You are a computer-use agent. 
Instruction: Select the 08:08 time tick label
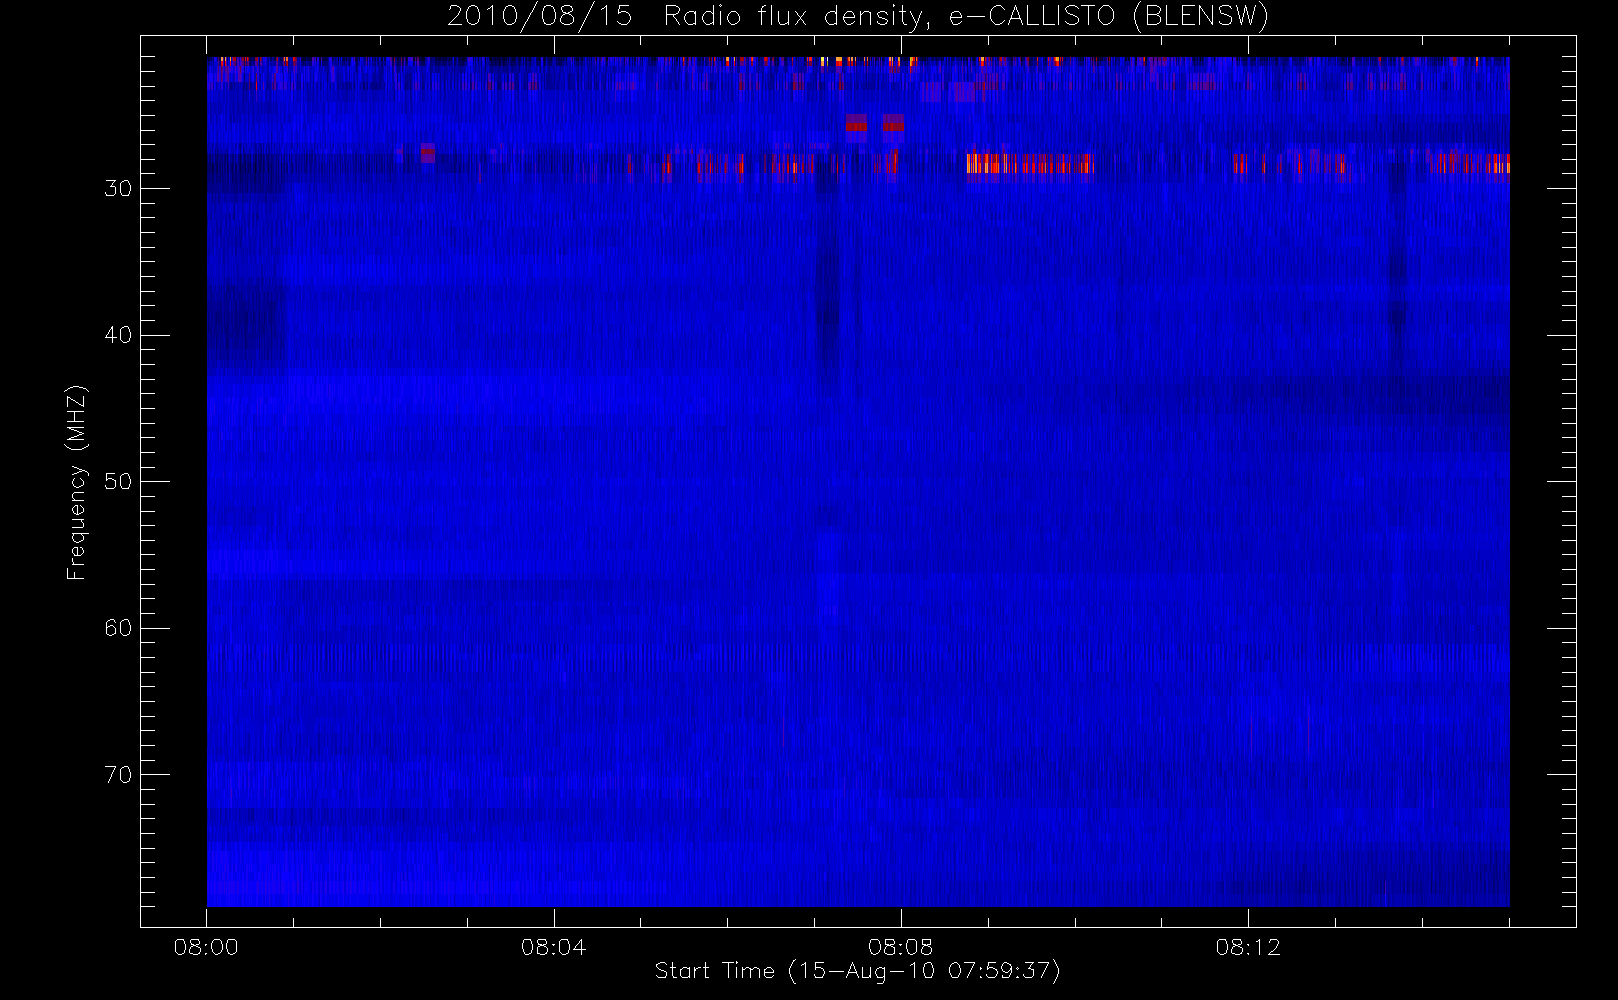(x=900, y=947)
